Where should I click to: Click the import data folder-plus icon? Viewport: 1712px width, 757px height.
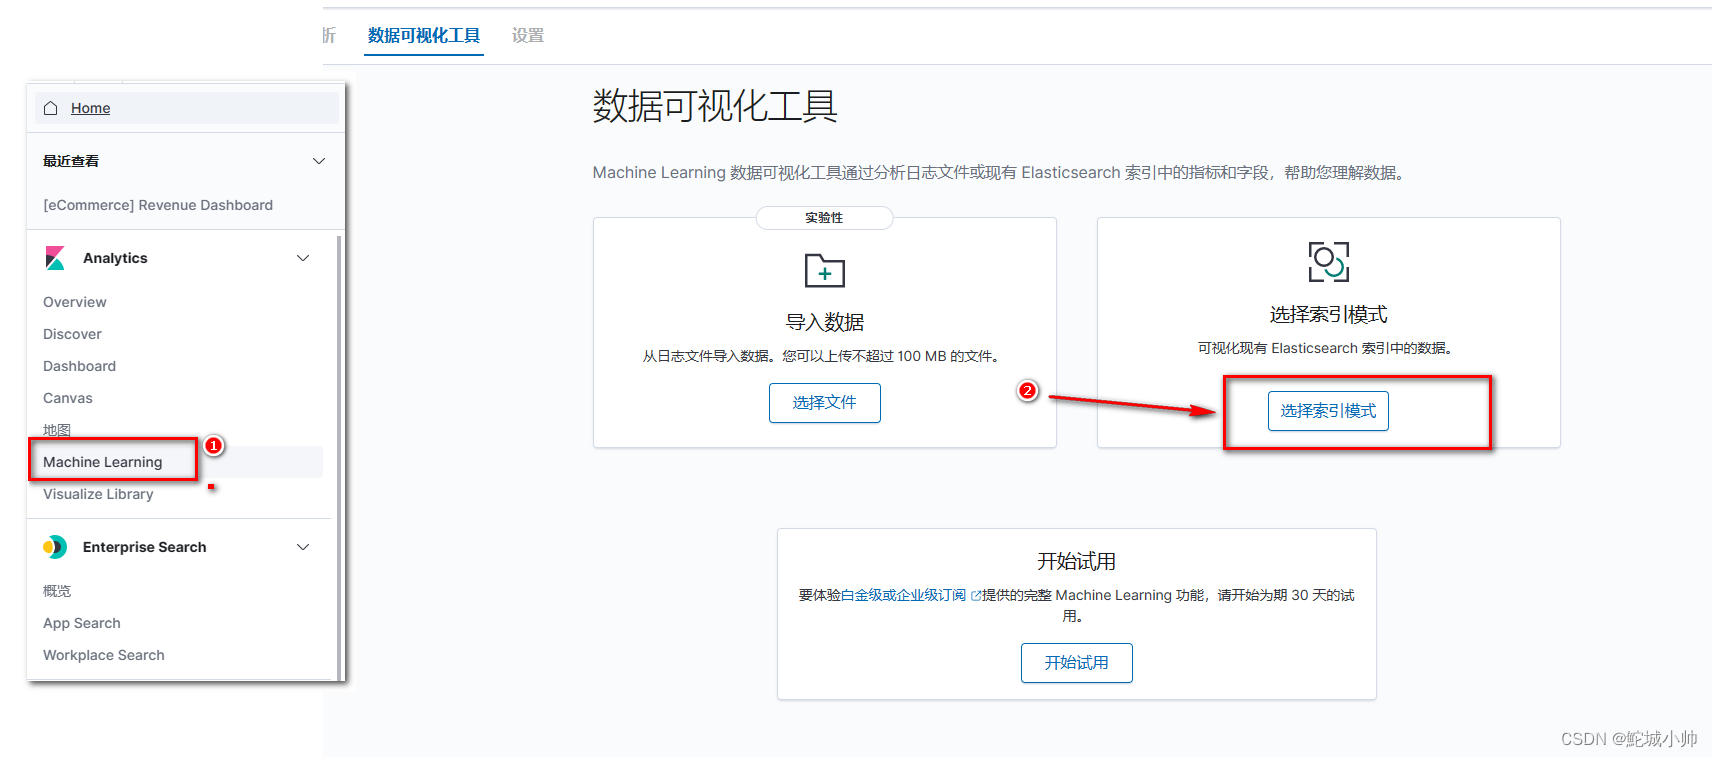[x=825, y=270]
